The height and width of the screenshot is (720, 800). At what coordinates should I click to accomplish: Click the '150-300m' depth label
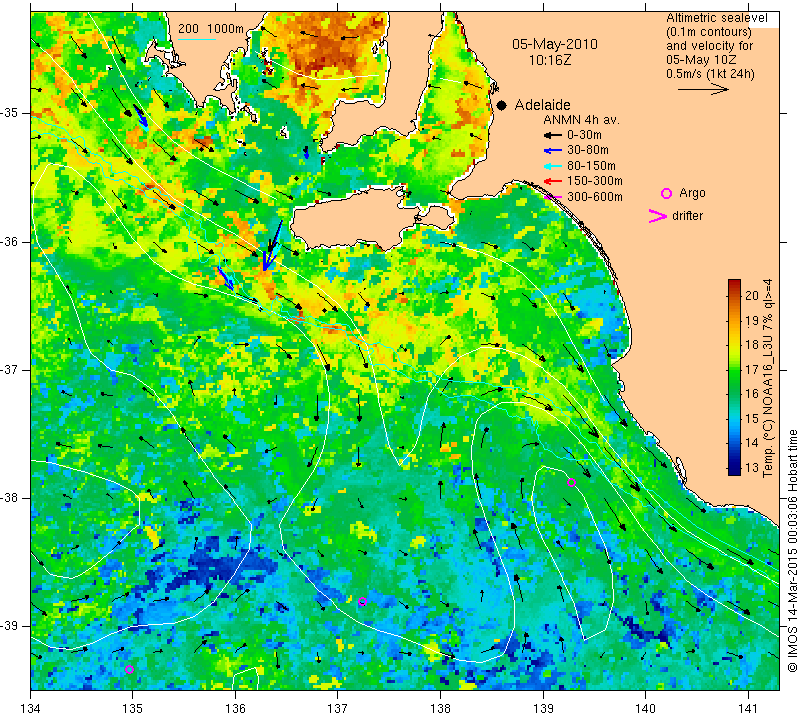click(594, 181)
